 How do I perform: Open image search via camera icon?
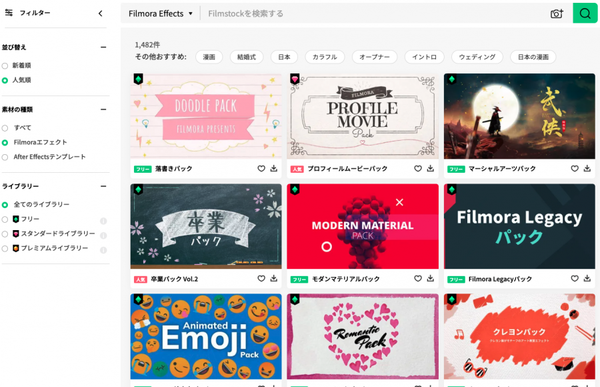tap(557, 14)
